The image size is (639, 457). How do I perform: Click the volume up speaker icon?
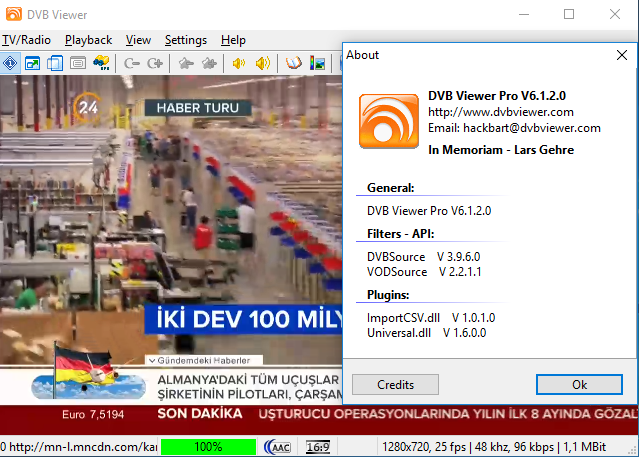(262, 63)
